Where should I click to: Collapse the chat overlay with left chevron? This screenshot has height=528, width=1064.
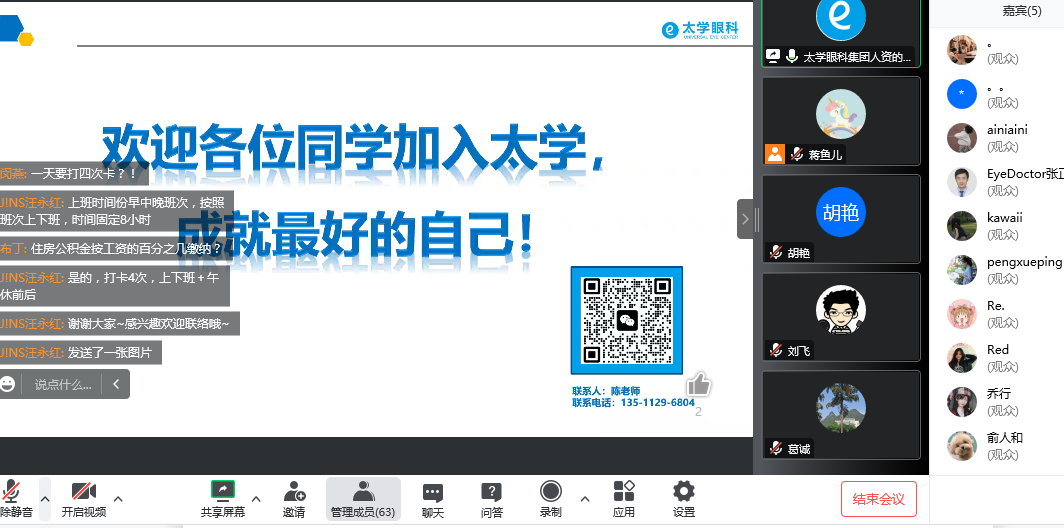coord(116,384)
